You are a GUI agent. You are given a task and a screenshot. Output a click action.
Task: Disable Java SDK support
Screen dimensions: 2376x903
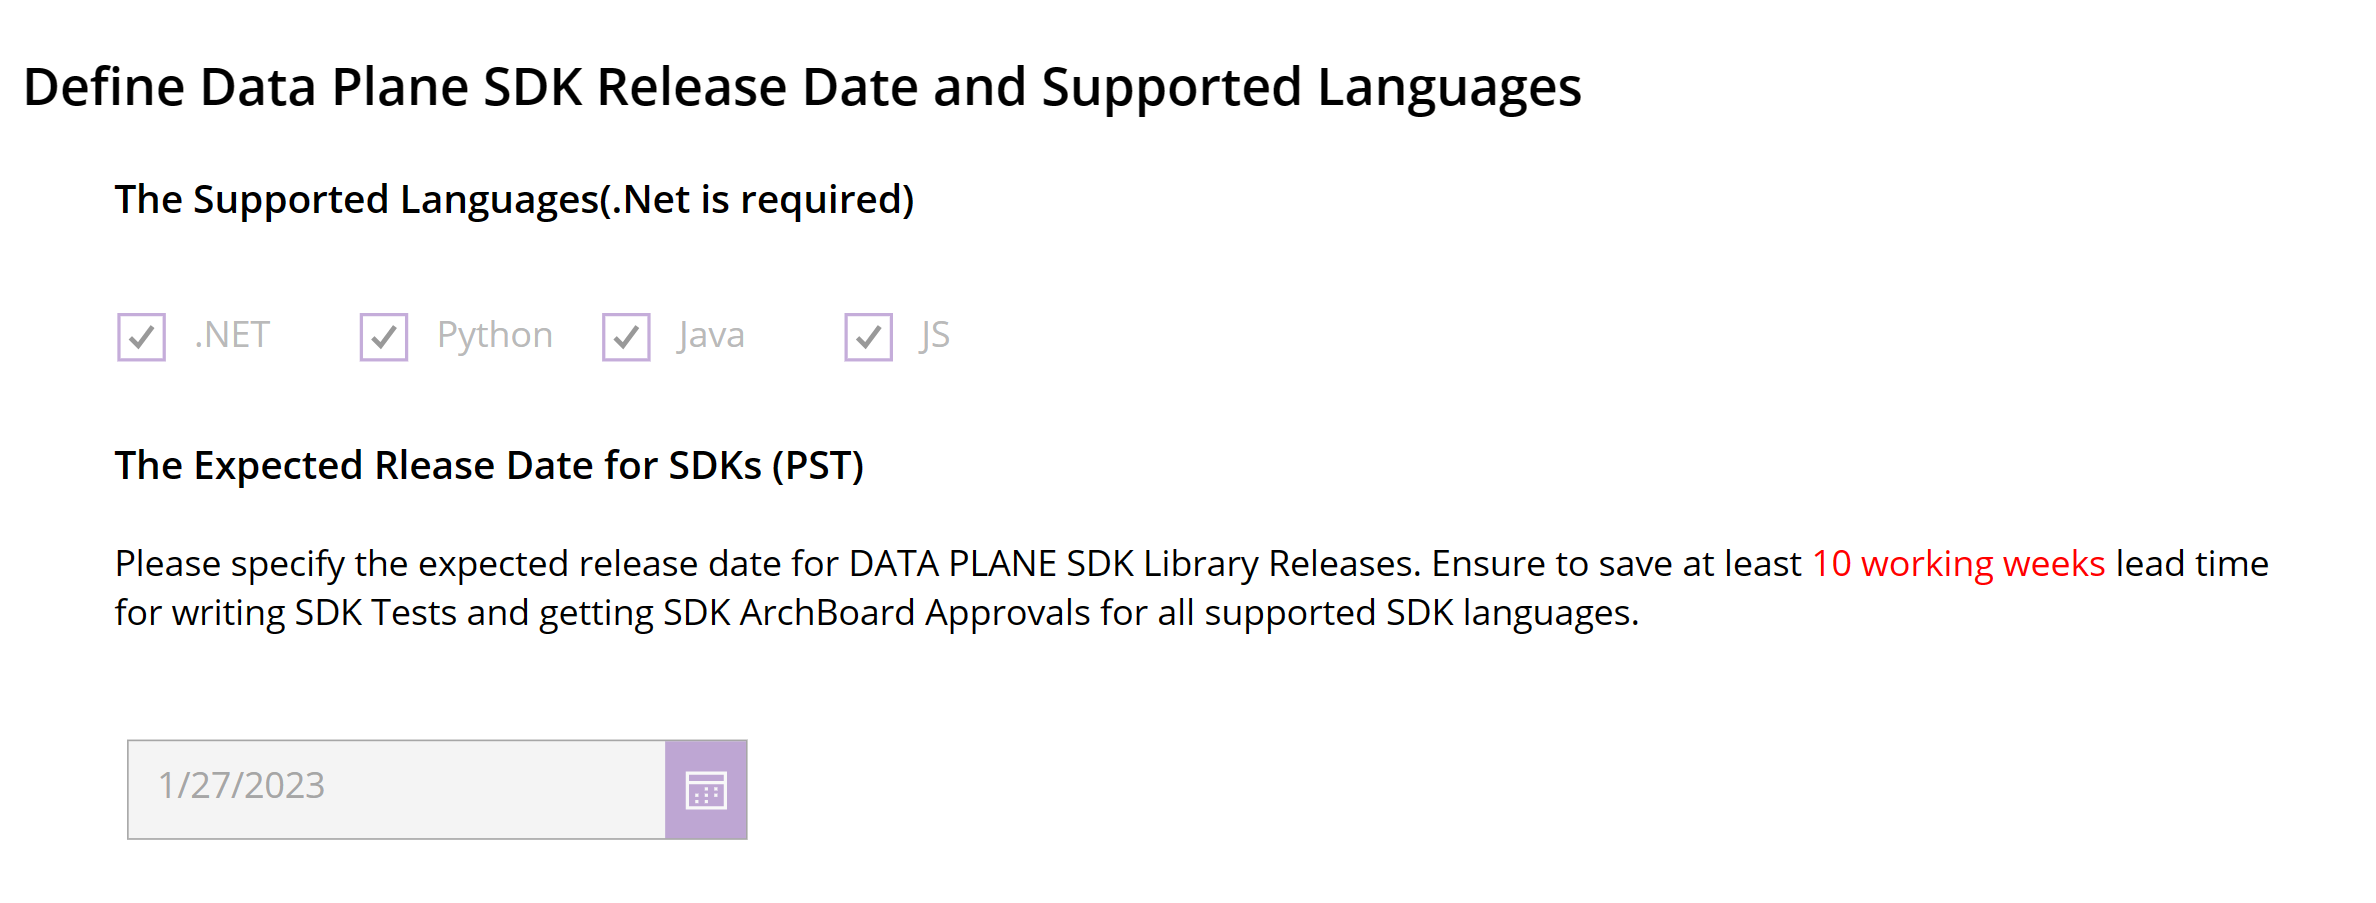[x=625, y=337]
